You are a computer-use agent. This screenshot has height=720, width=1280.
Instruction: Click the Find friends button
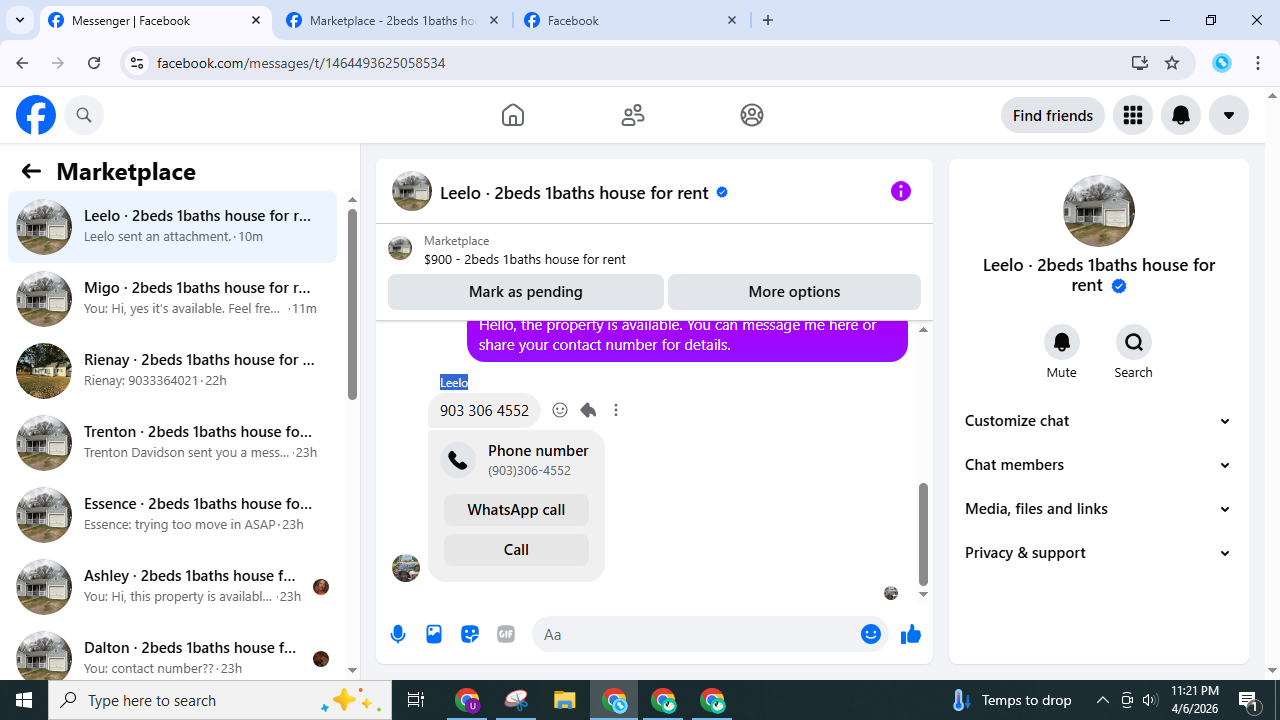pos(1053,115)
